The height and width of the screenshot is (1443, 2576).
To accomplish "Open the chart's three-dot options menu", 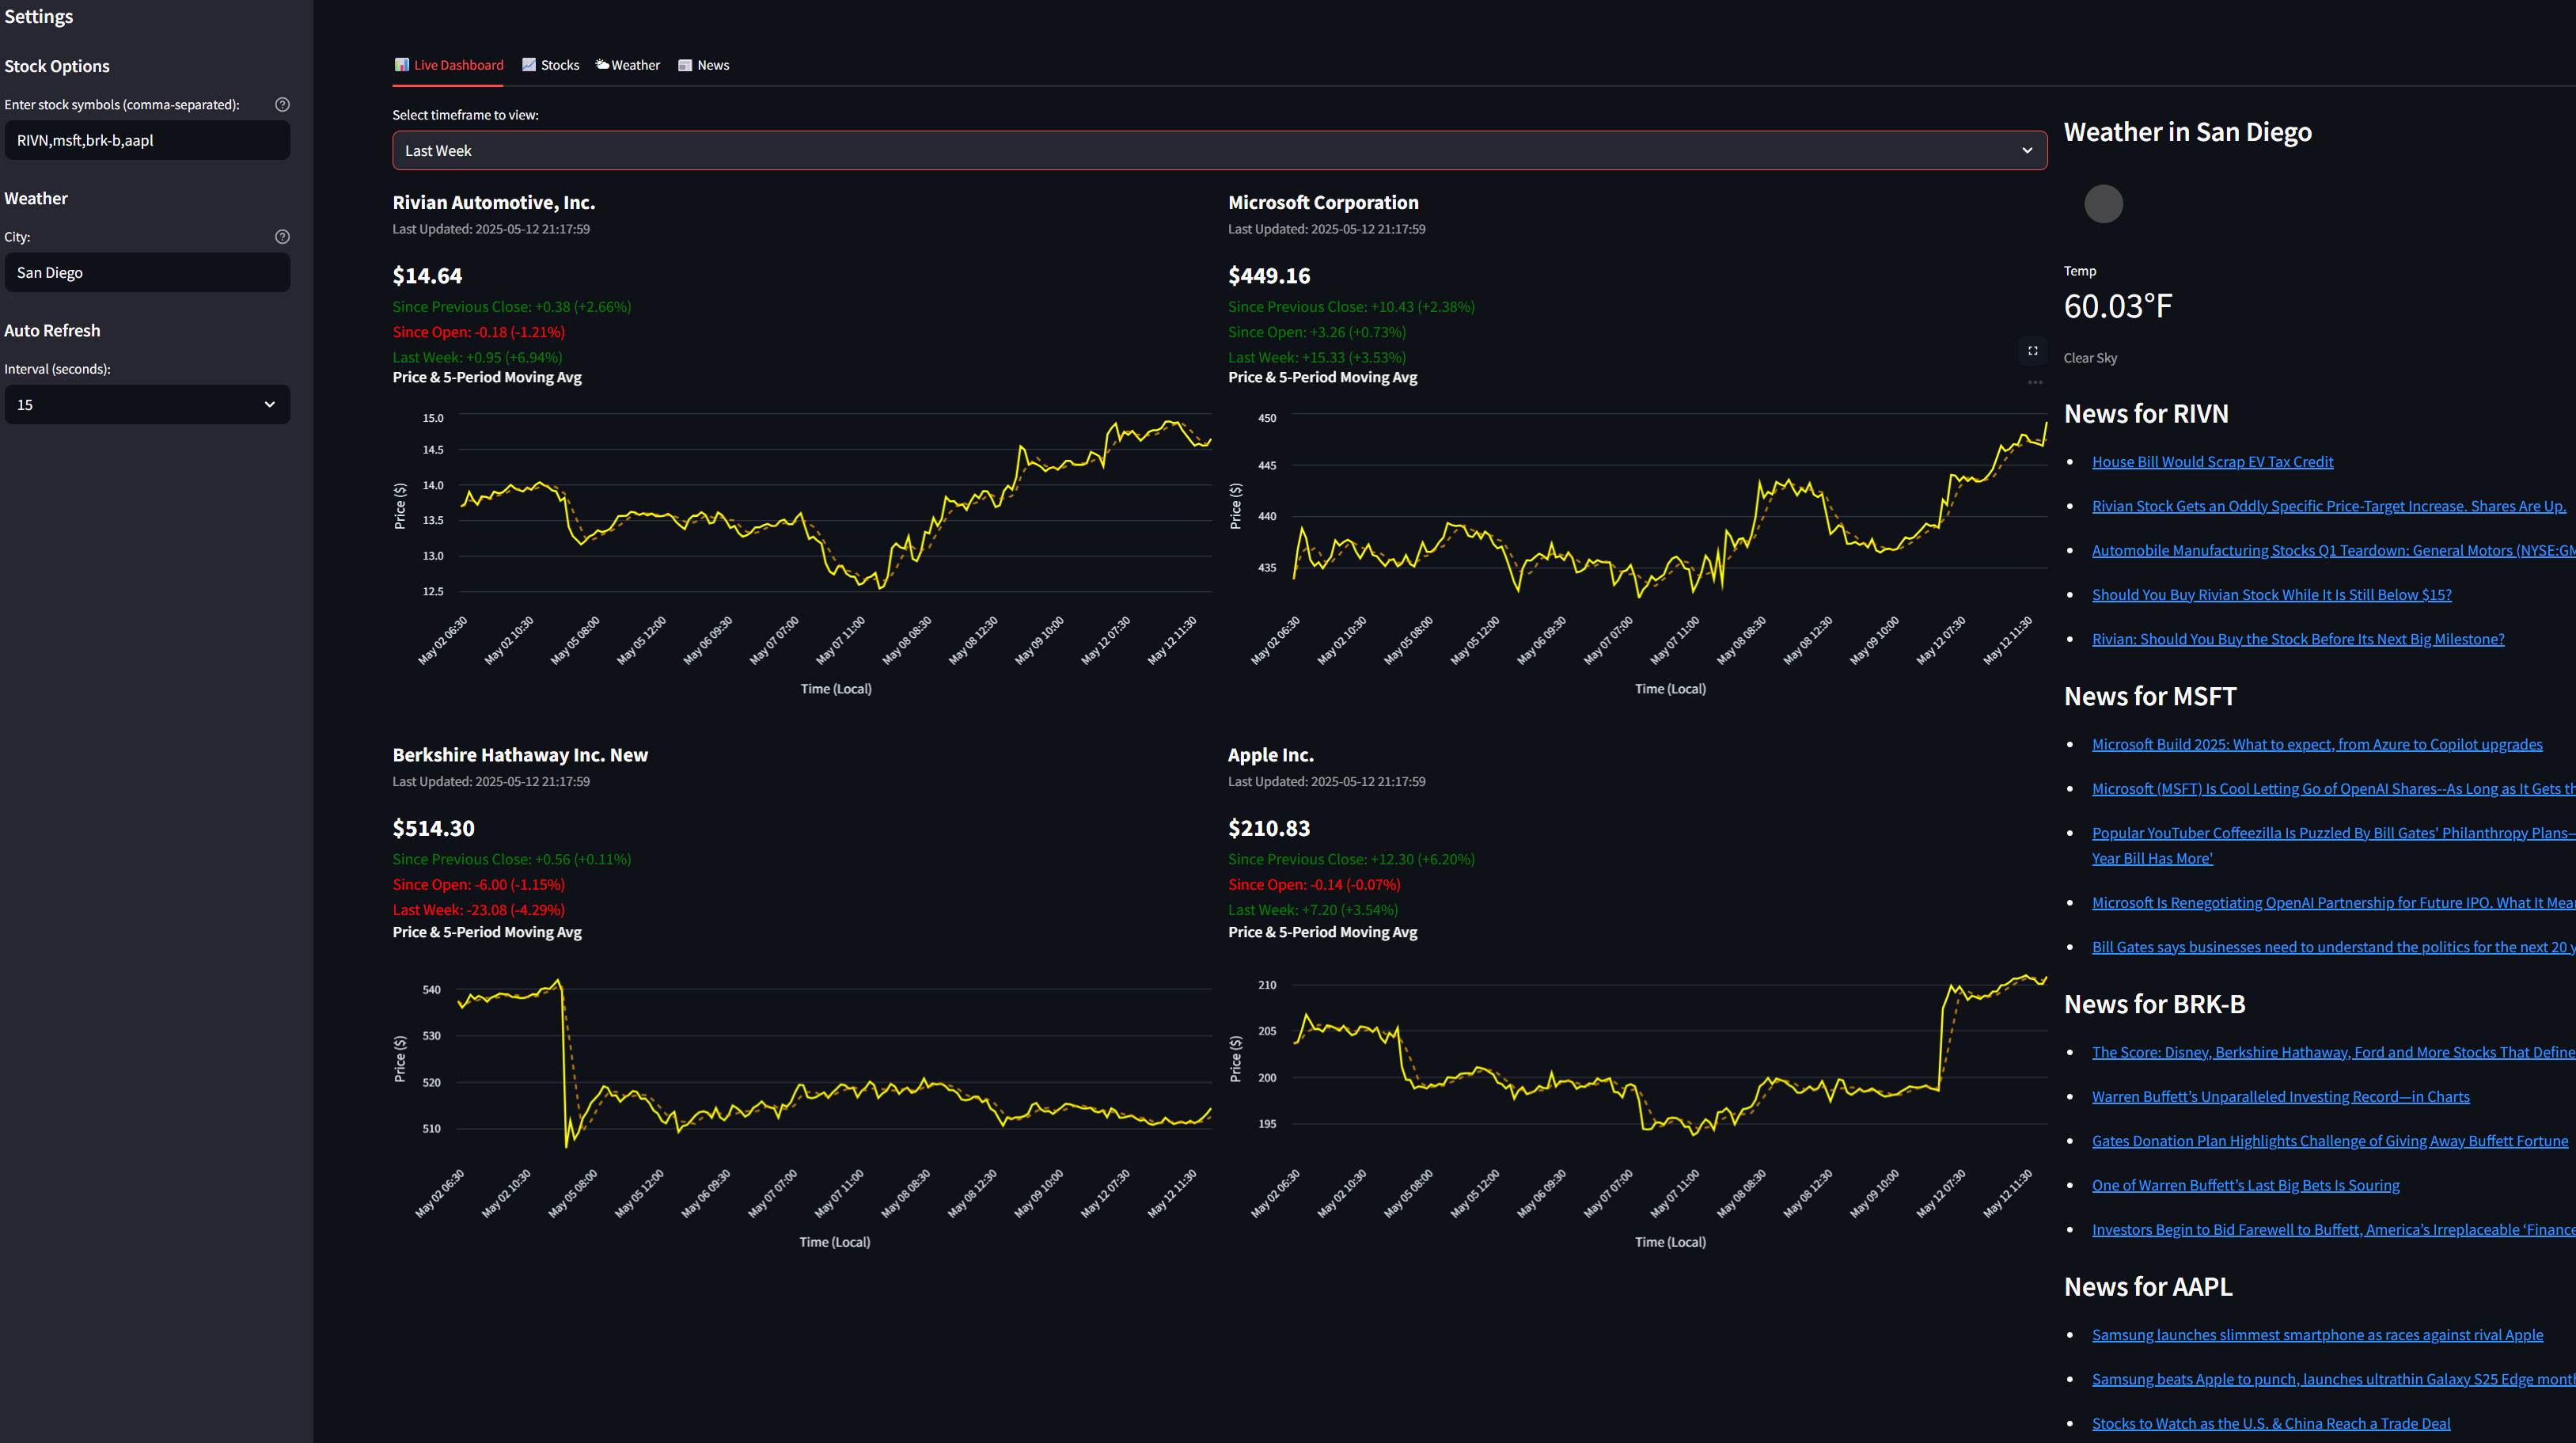I will point(2035,382).
